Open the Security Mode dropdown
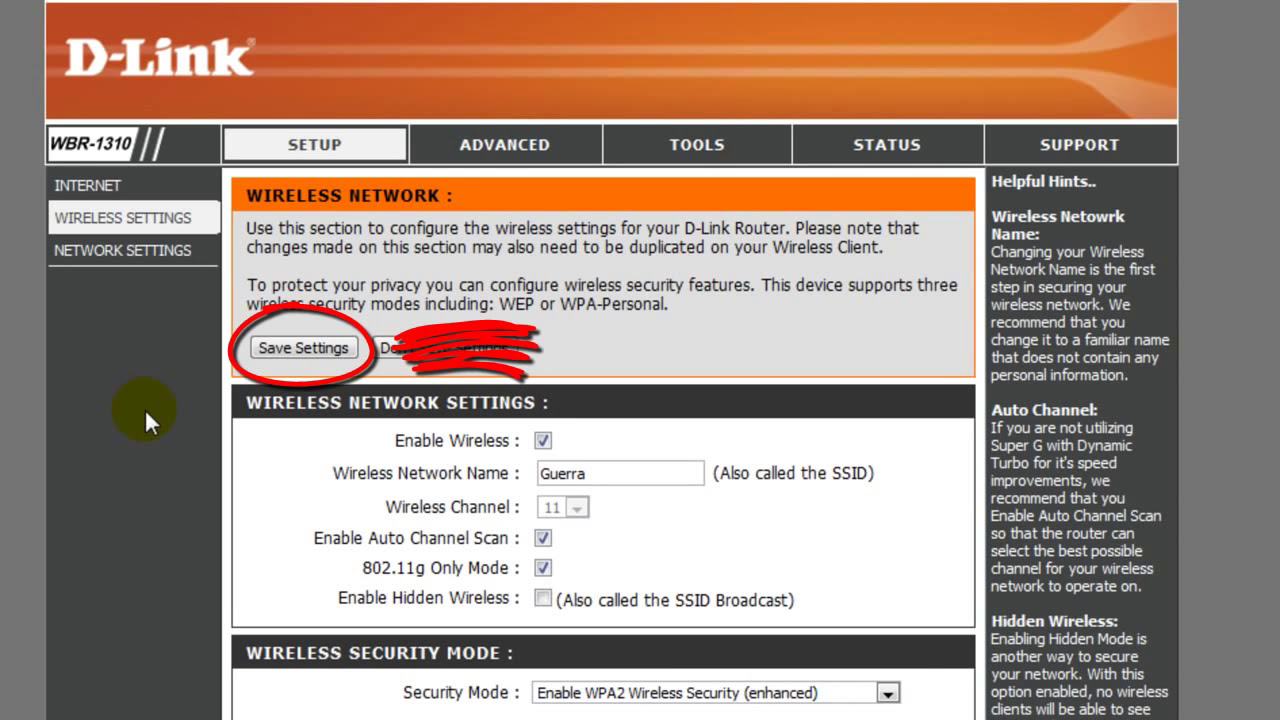Screen dimensions: 1280x720 pyautogui.click(x=716, y=692)
